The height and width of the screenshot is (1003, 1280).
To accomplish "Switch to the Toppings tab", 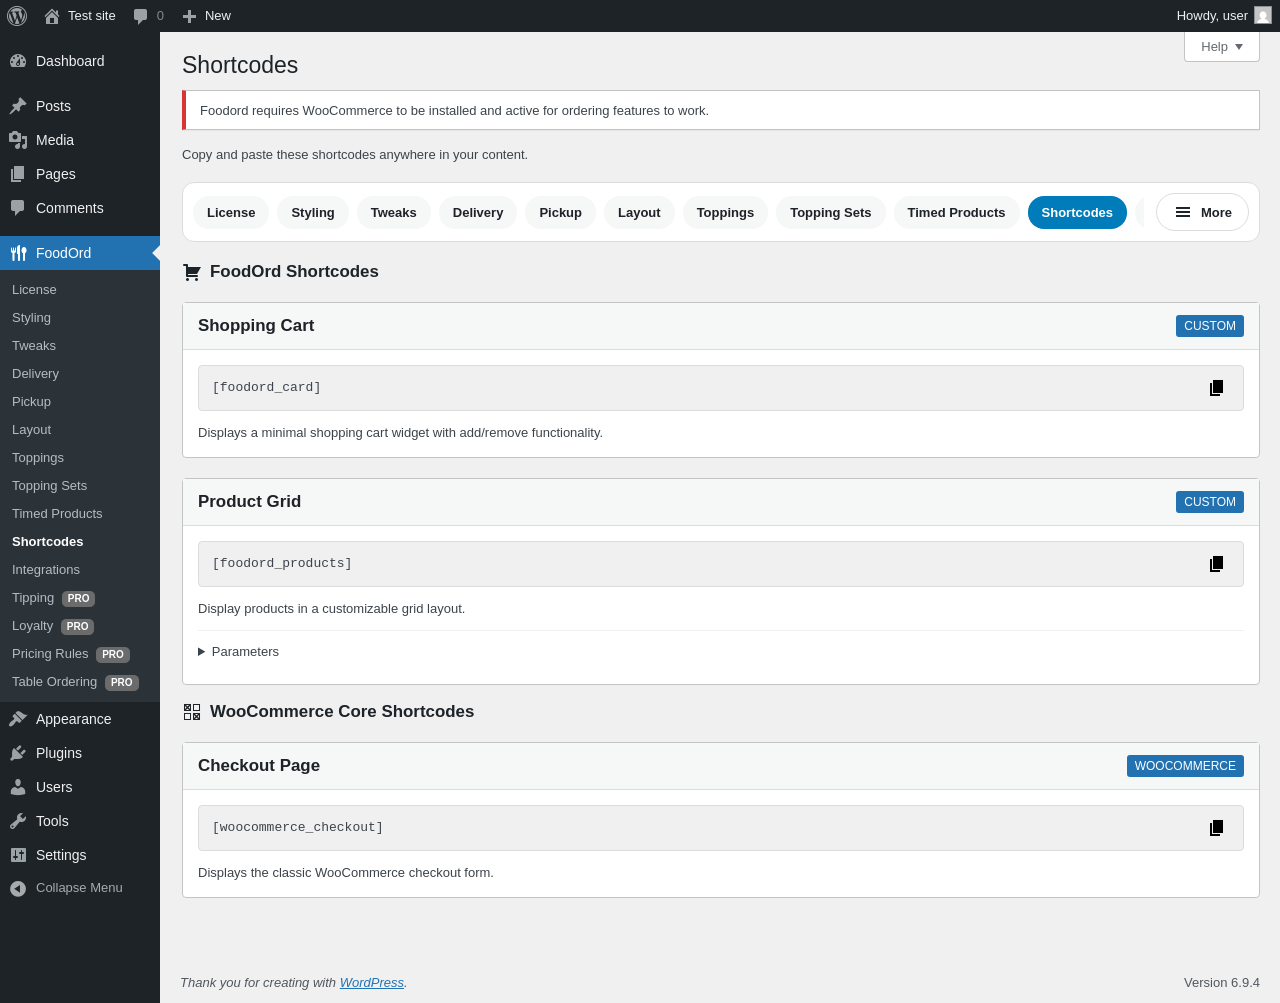I will pyautogui.click(x=725, y=212).
